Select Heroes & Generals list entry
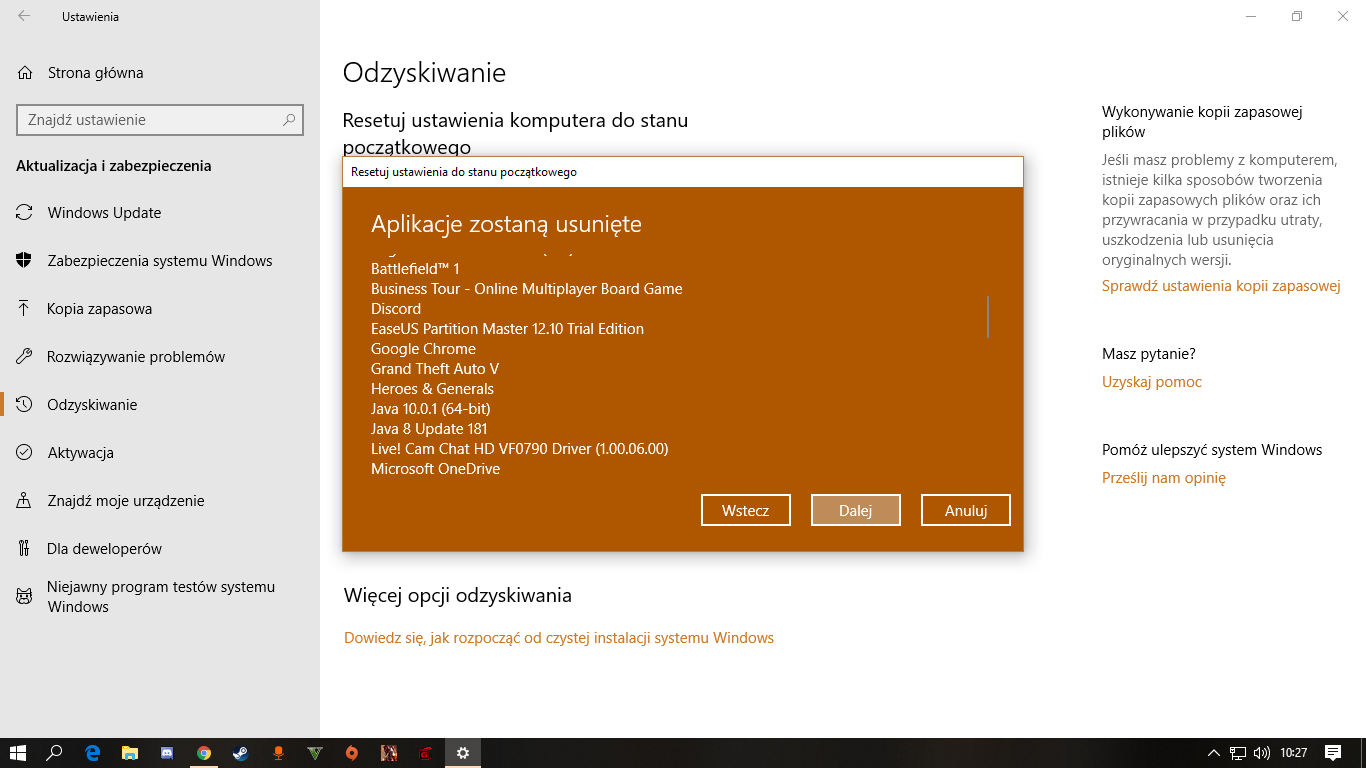The width and height of the screenshot is (1366, 768). (x=432, y=389)
